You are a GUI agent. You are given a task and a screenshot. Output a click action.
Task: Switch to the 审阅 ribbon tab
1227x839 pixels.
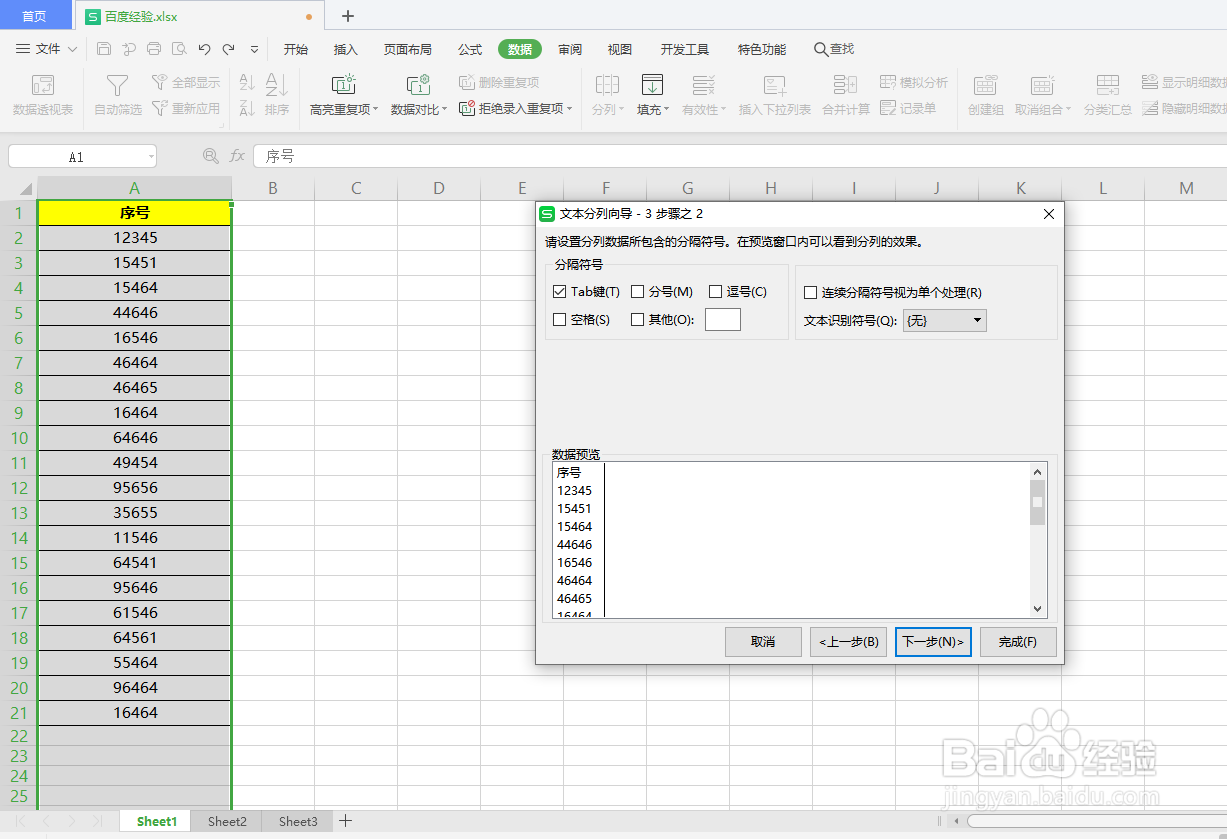[x=570, y=49]
